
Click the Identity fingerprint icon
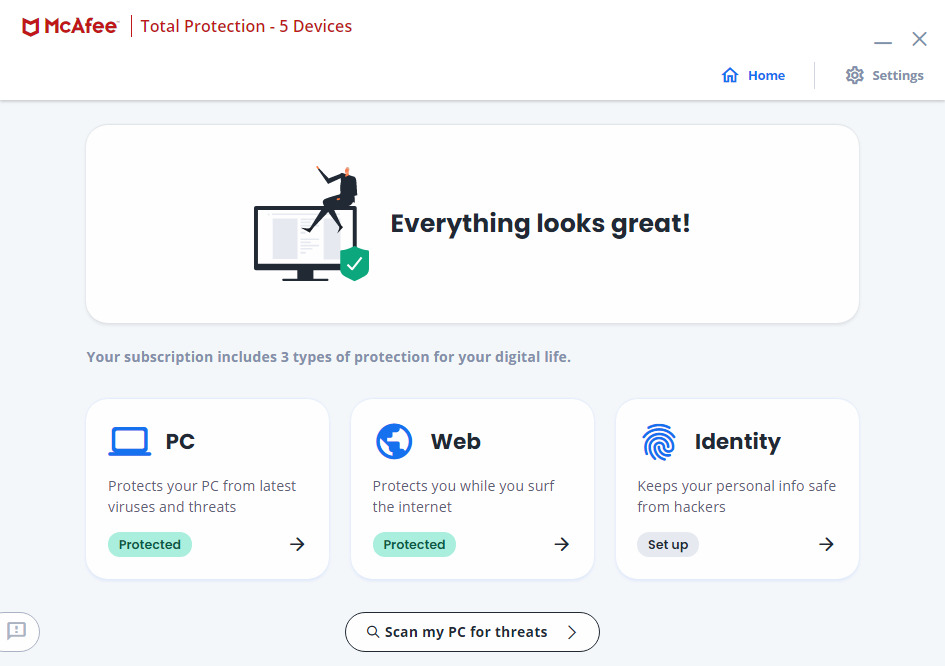(x=659, y=441)
